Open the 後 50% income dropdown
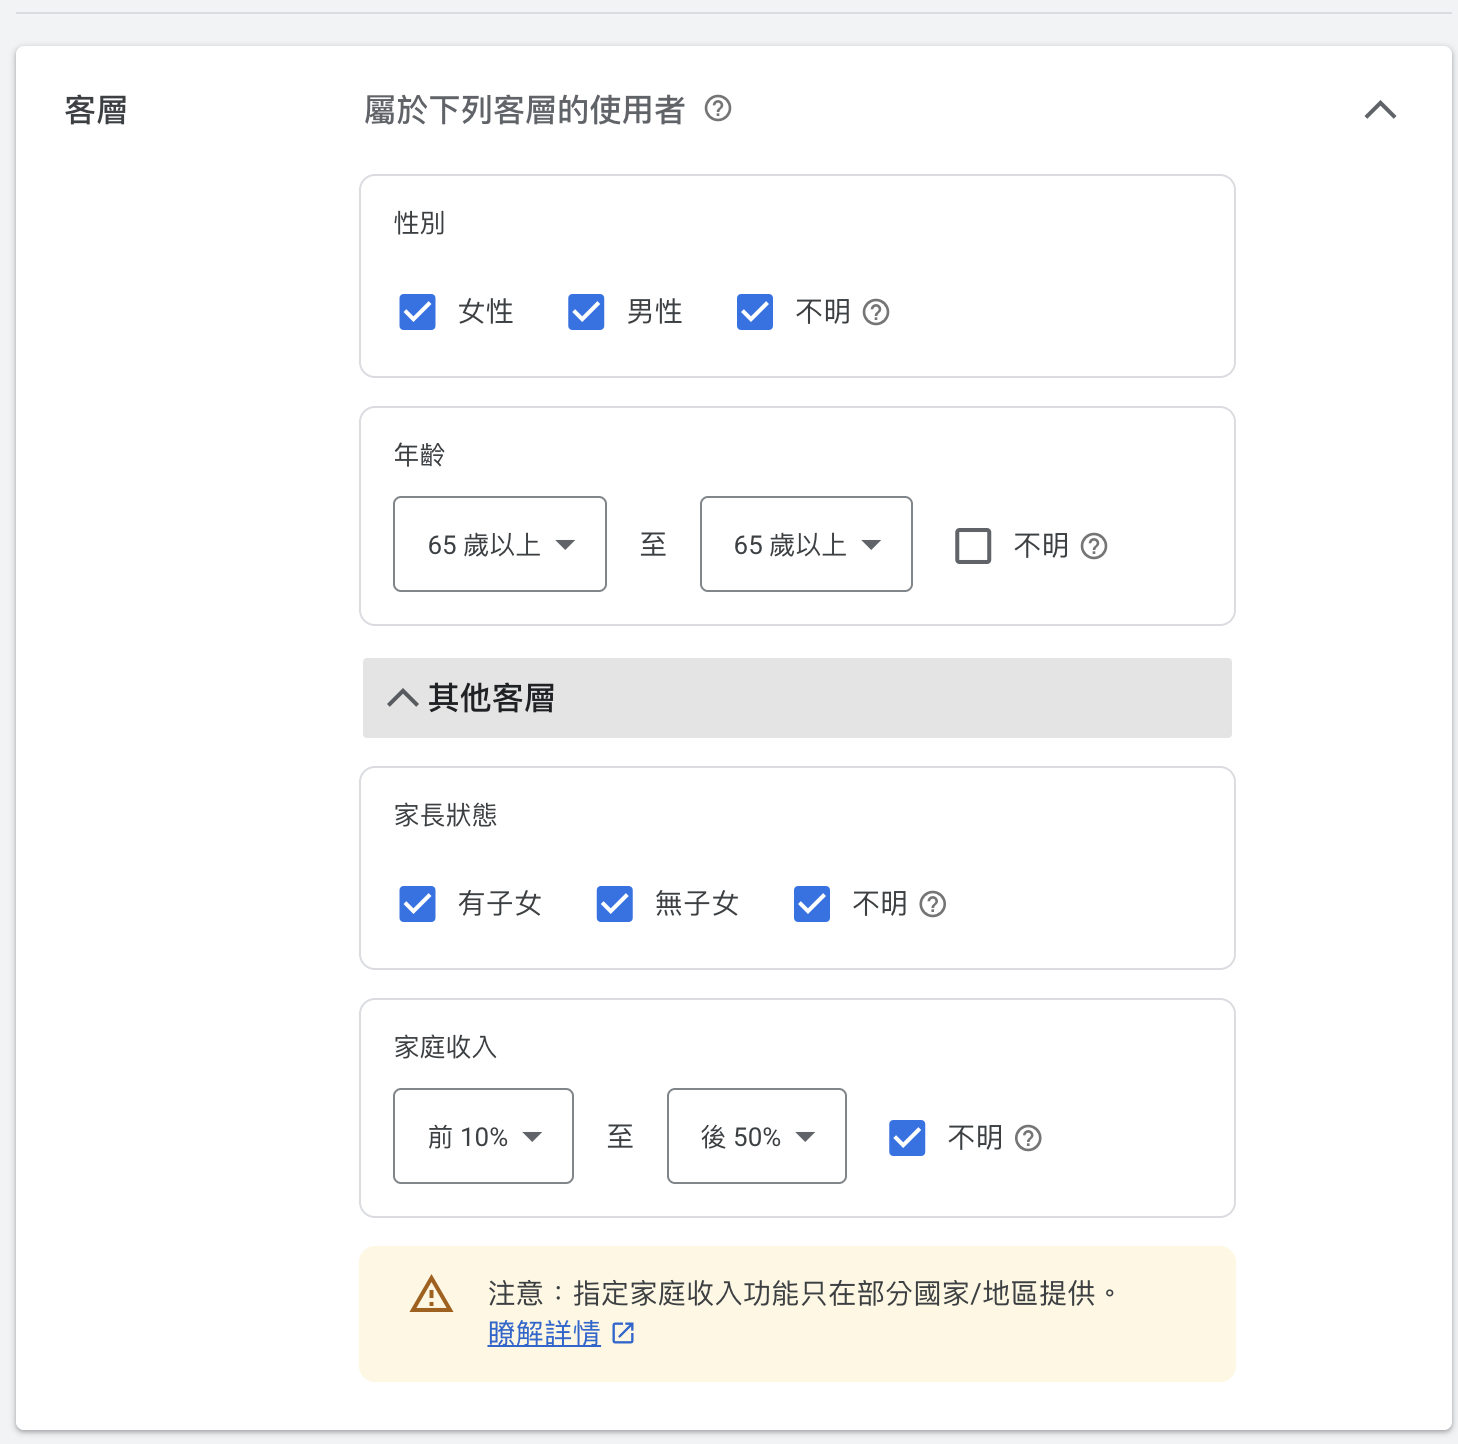 (x=757, y=1136)
